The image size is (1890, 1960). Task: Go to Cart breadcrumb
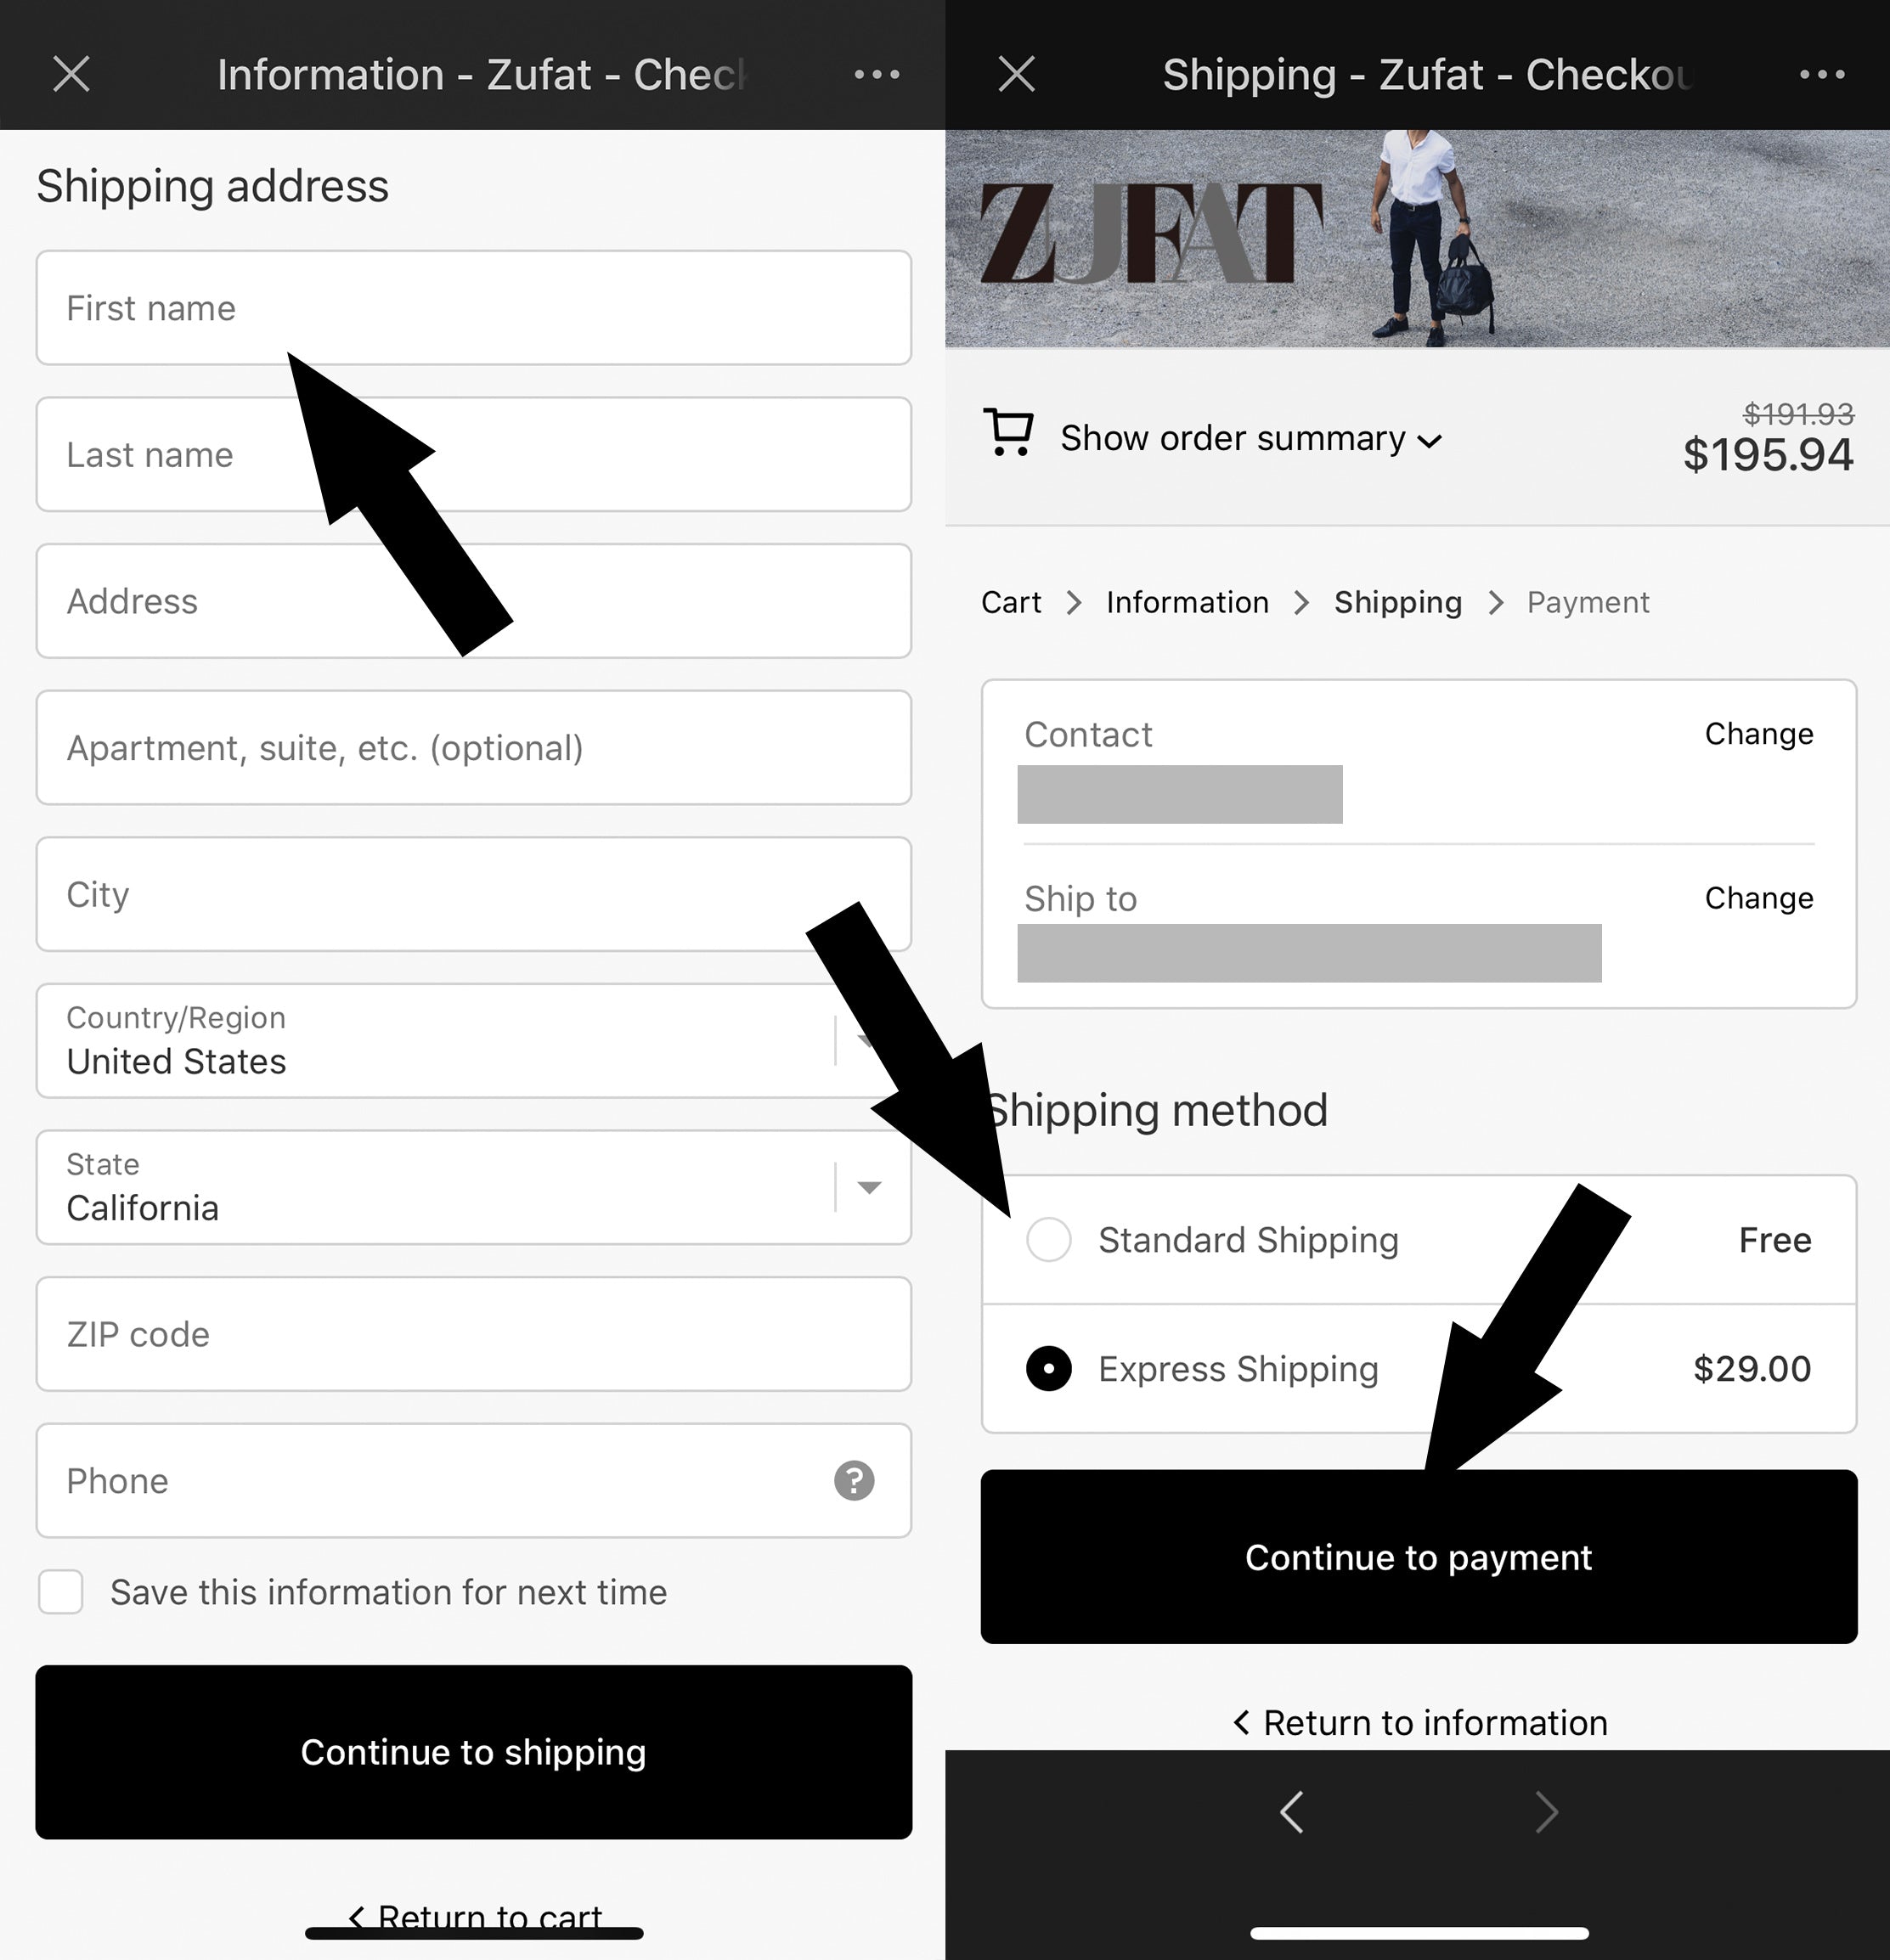click(x=1011, y=602)
